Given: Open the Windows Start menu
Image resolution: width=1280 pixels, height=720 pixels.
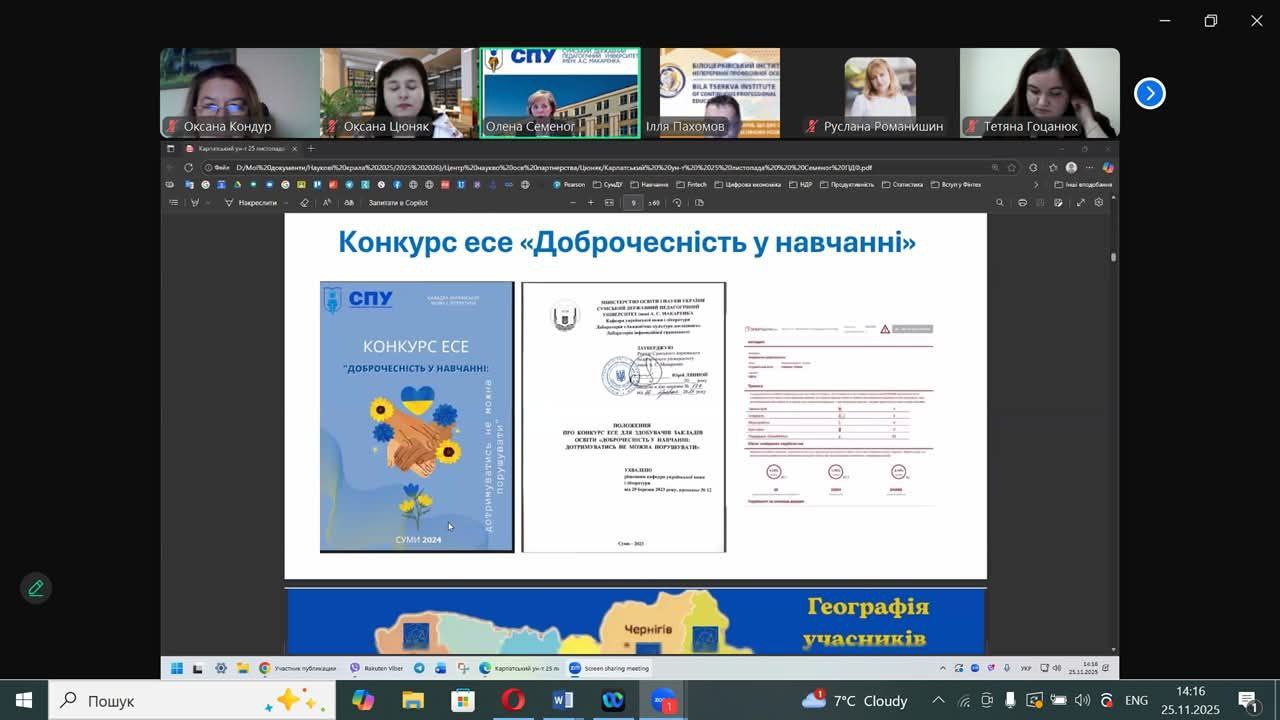Looking at the screenshot, I should 24,701.
